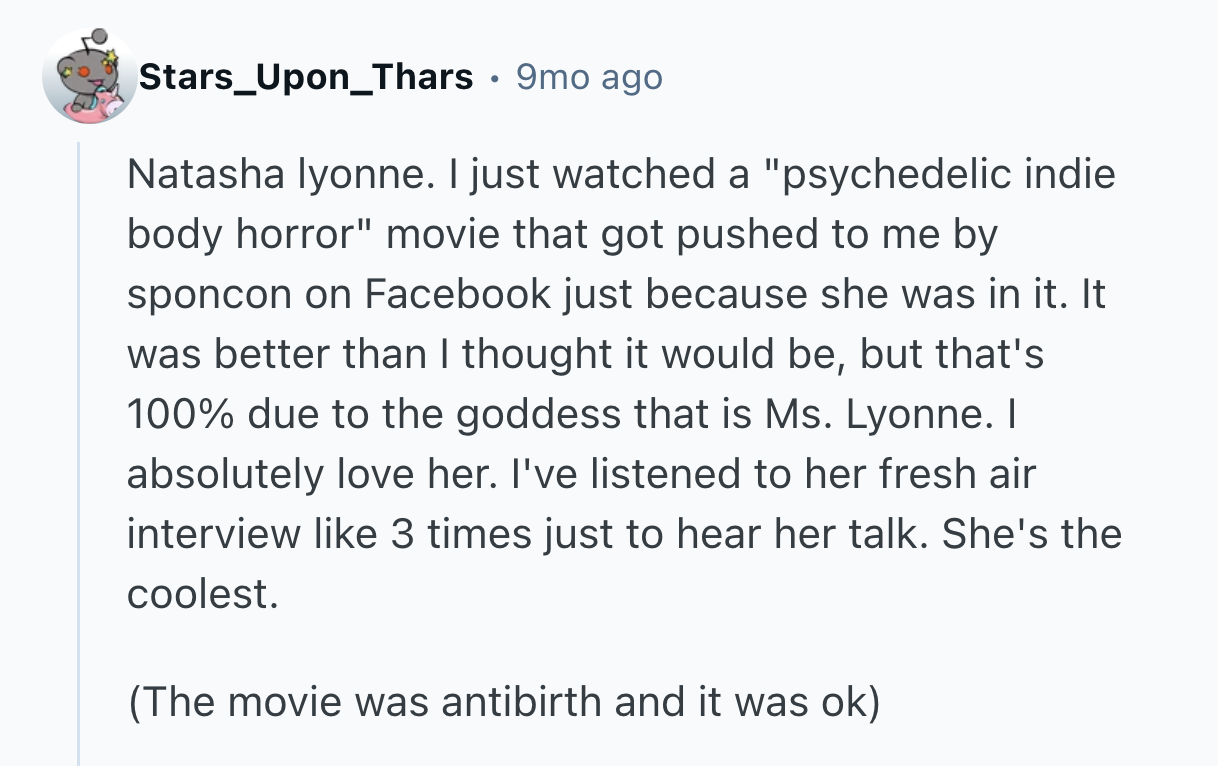Click the Stars_Upon_Thars Snoo avatar
Screen dimensions: 1218x766
pos(90,77)
